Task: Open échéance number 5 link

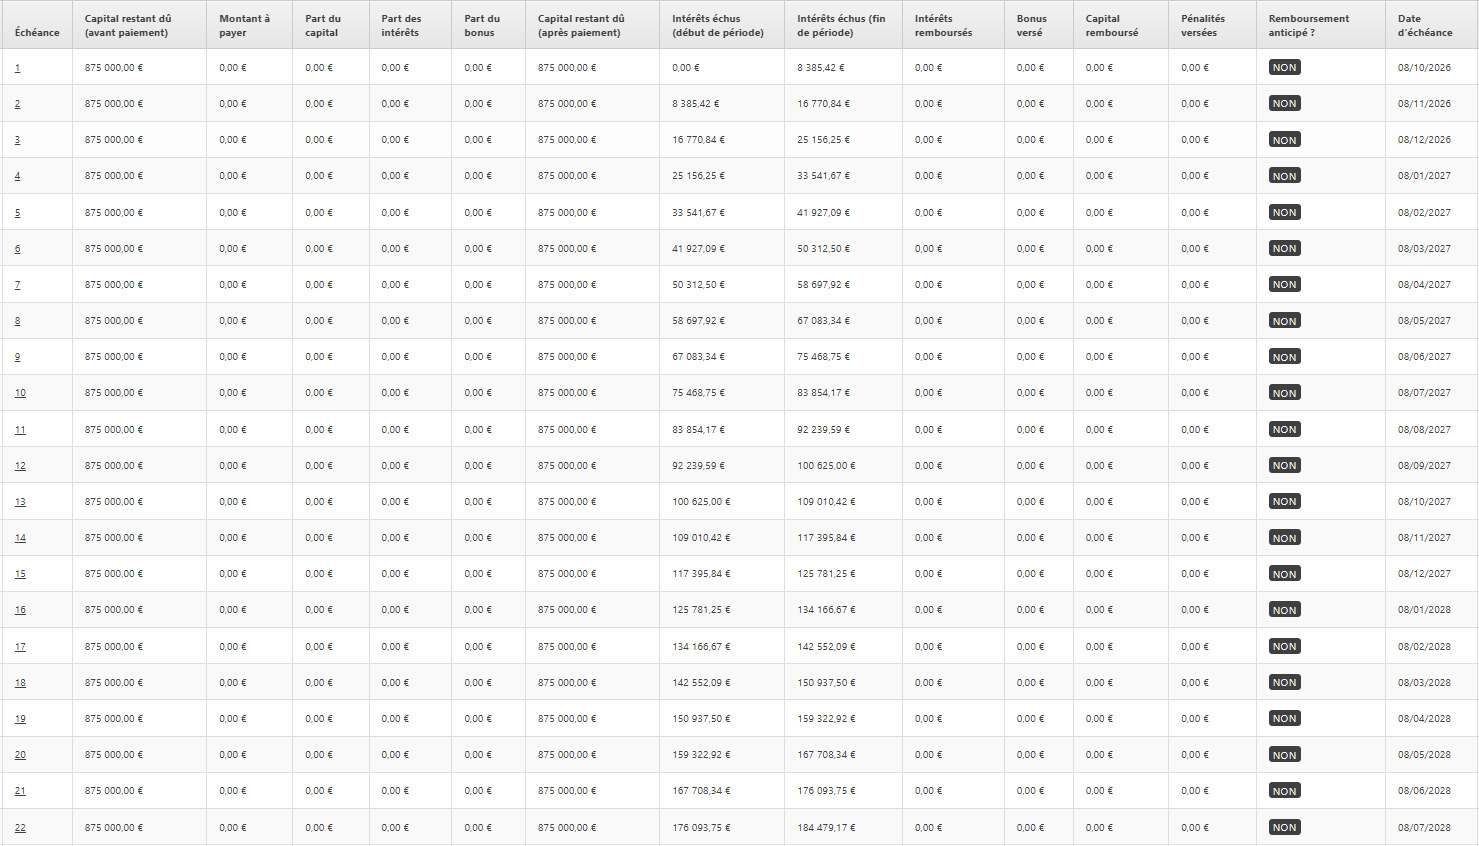Action: pos(17,213)
